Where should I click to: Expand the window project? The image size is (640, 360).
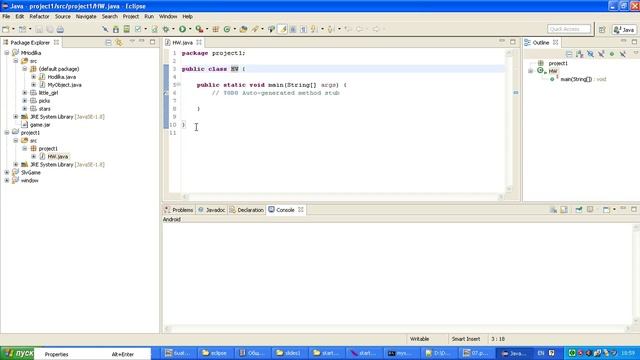pyautogui.click(x=7, y=180)
